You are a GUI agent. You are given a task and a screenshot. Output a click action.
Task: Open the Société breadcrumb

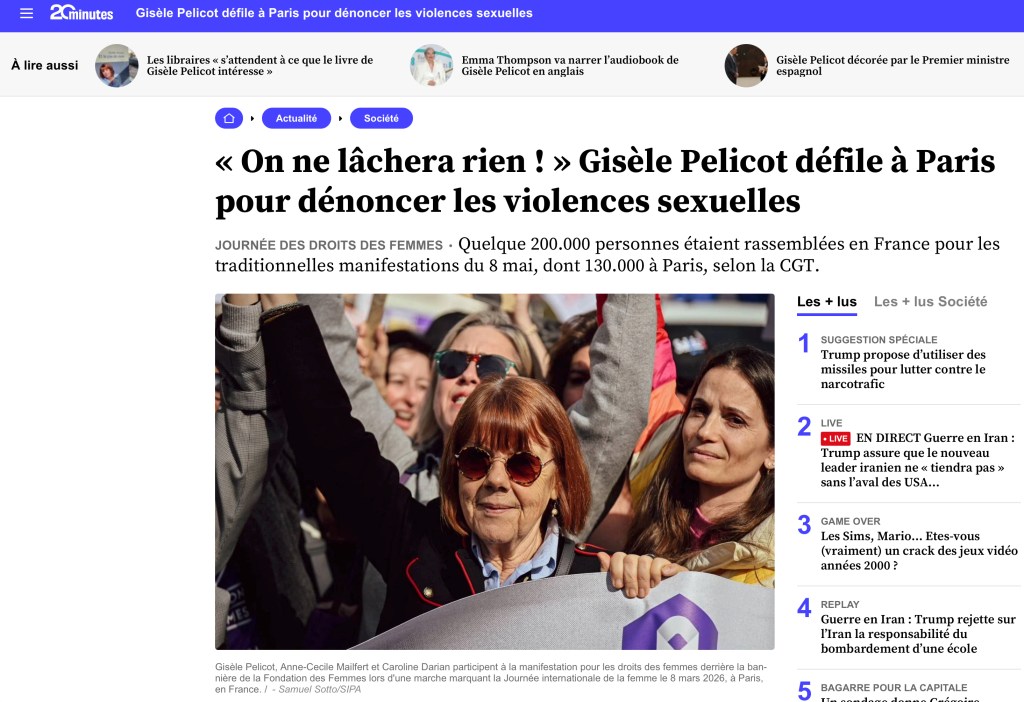381,118
